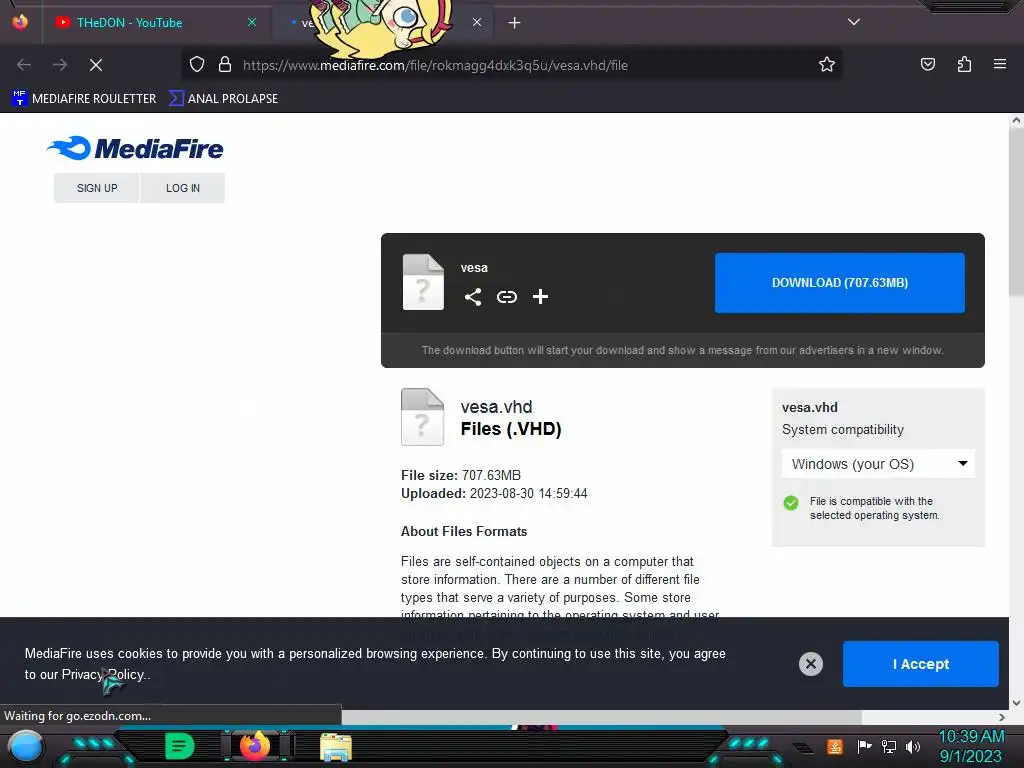Open the green notes app in taskbar
The image size is (1024, 768).
(180, 746)
